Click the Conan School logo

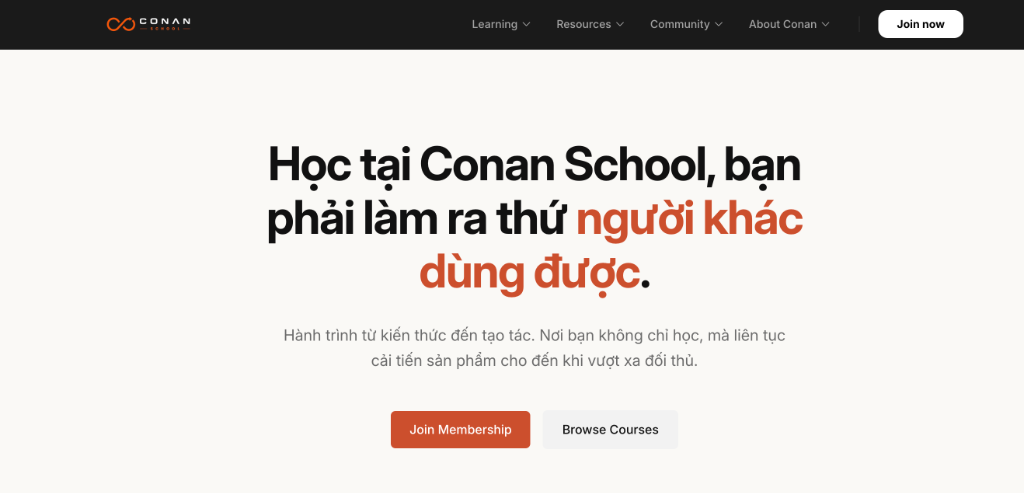[x=148, y=24]
